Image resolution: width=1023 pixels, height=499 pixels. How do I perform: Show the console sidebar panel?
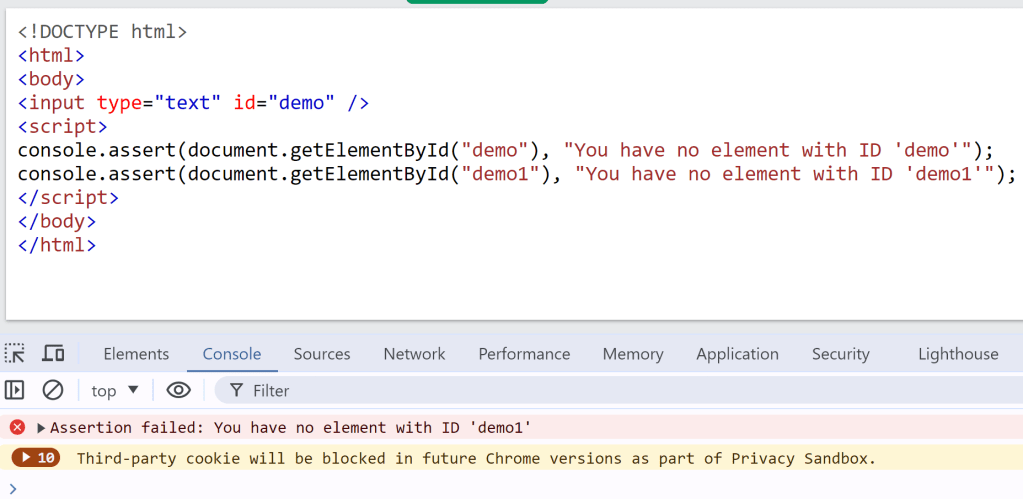15,390
